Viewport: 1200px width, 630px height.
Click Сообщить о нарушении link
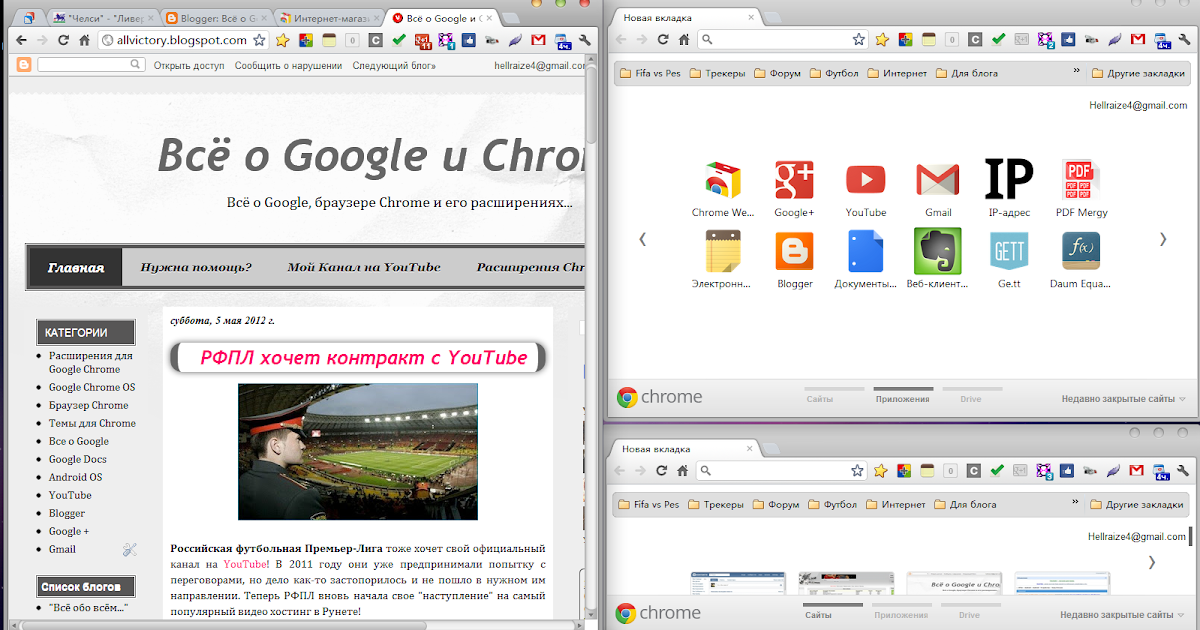[x=288, y=65]
